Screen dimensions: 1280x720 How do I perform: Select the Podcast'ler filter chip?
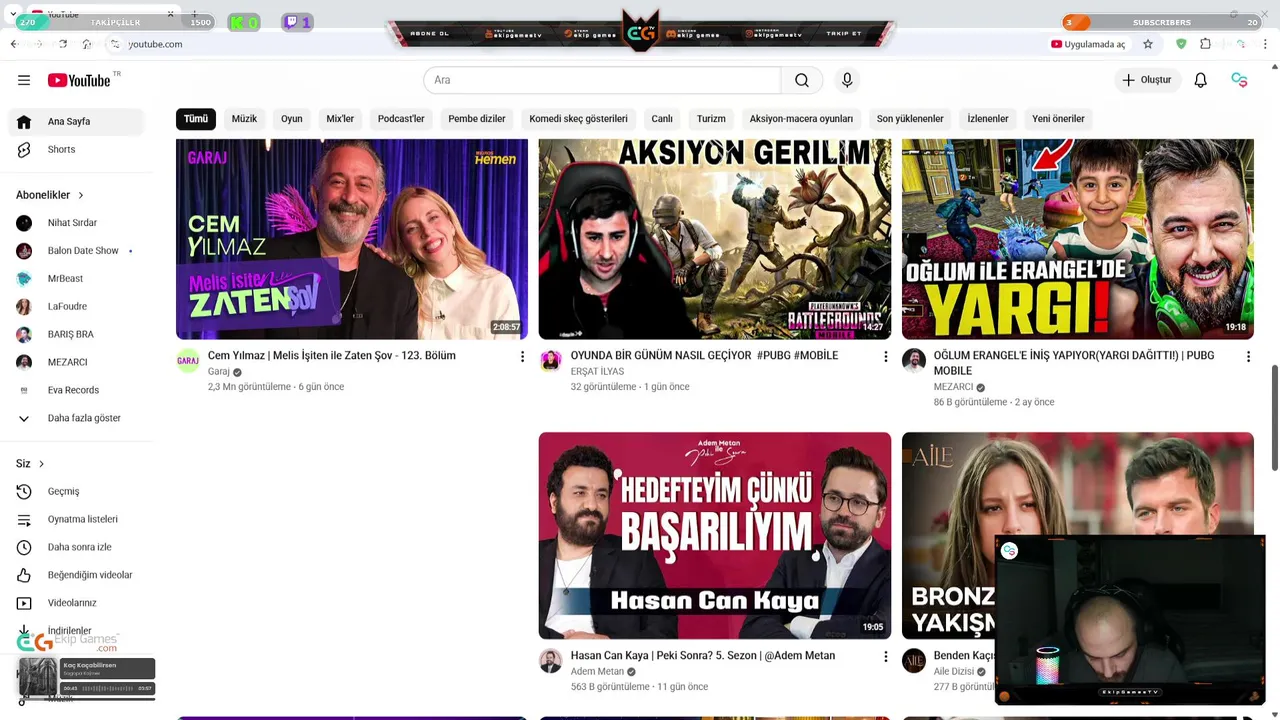pyautogui.click(x=401, y=119)
